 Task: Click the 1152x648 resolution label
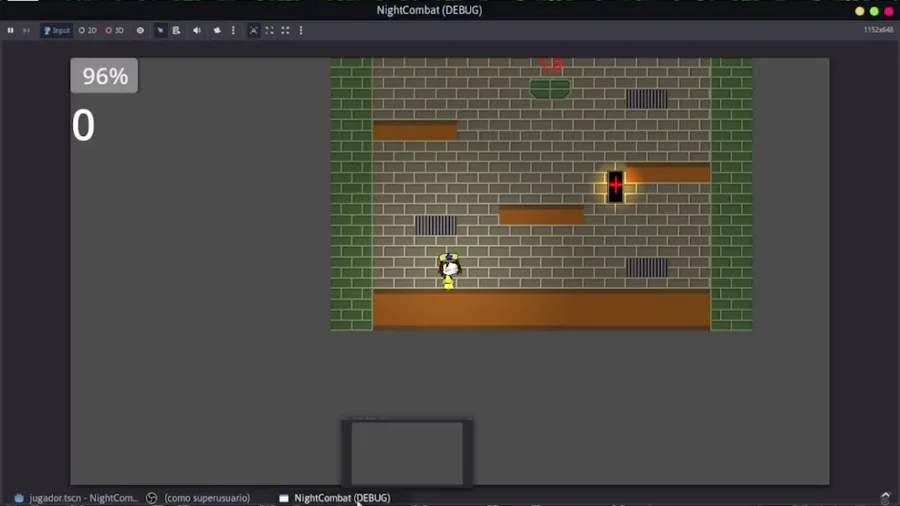point(878,30)
